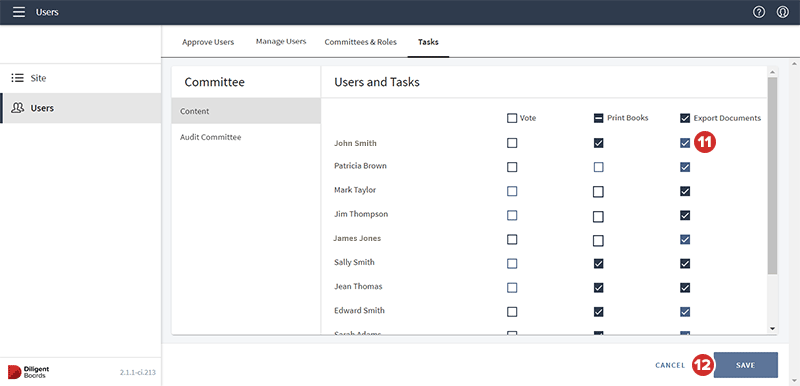This screenshot has height=386, width=800.
Task: Uncheck Print Books for Jean Thomas
Action: click(x=598, y=288)
